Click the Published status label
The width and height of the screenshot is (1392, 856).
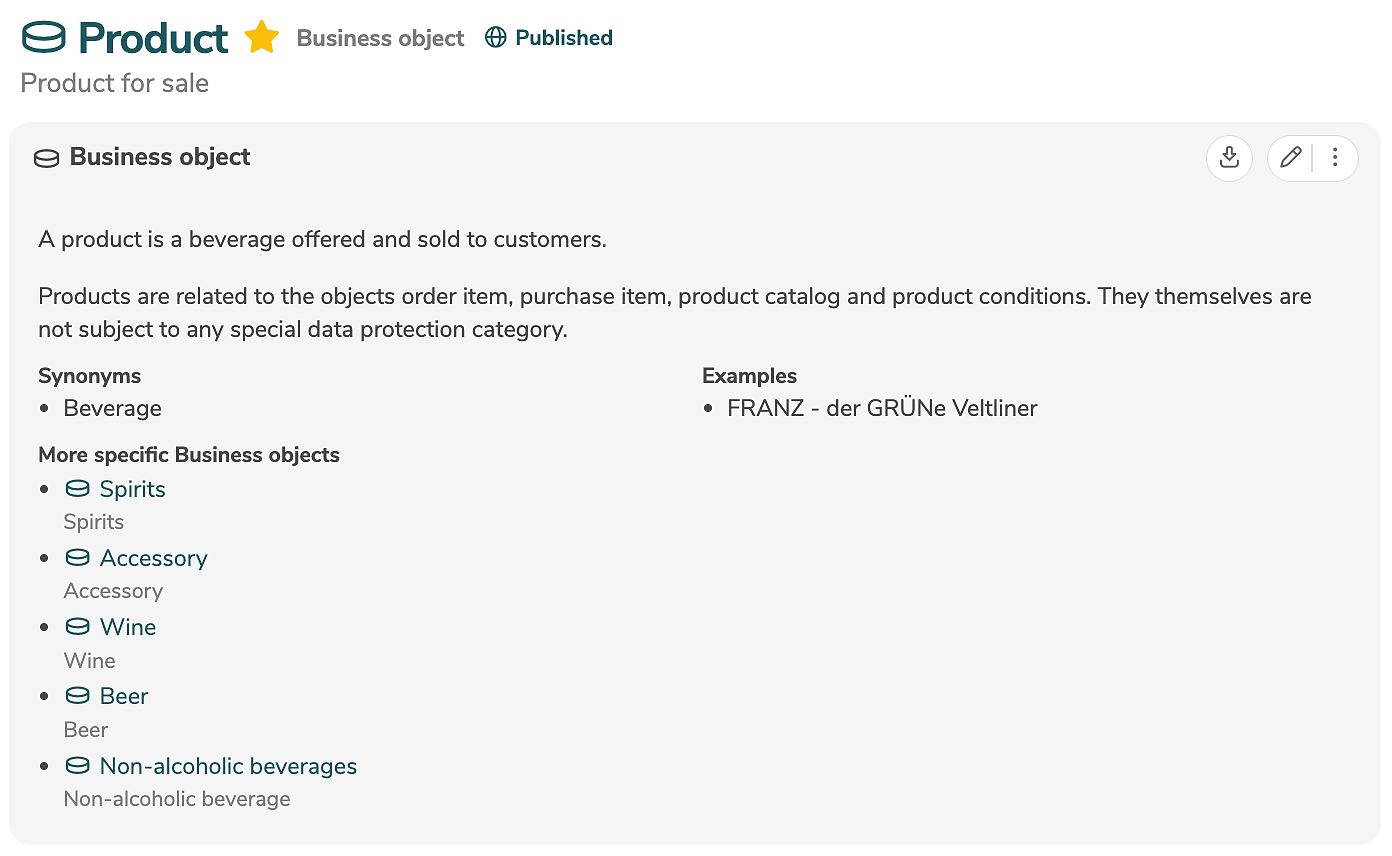(564, 38)
